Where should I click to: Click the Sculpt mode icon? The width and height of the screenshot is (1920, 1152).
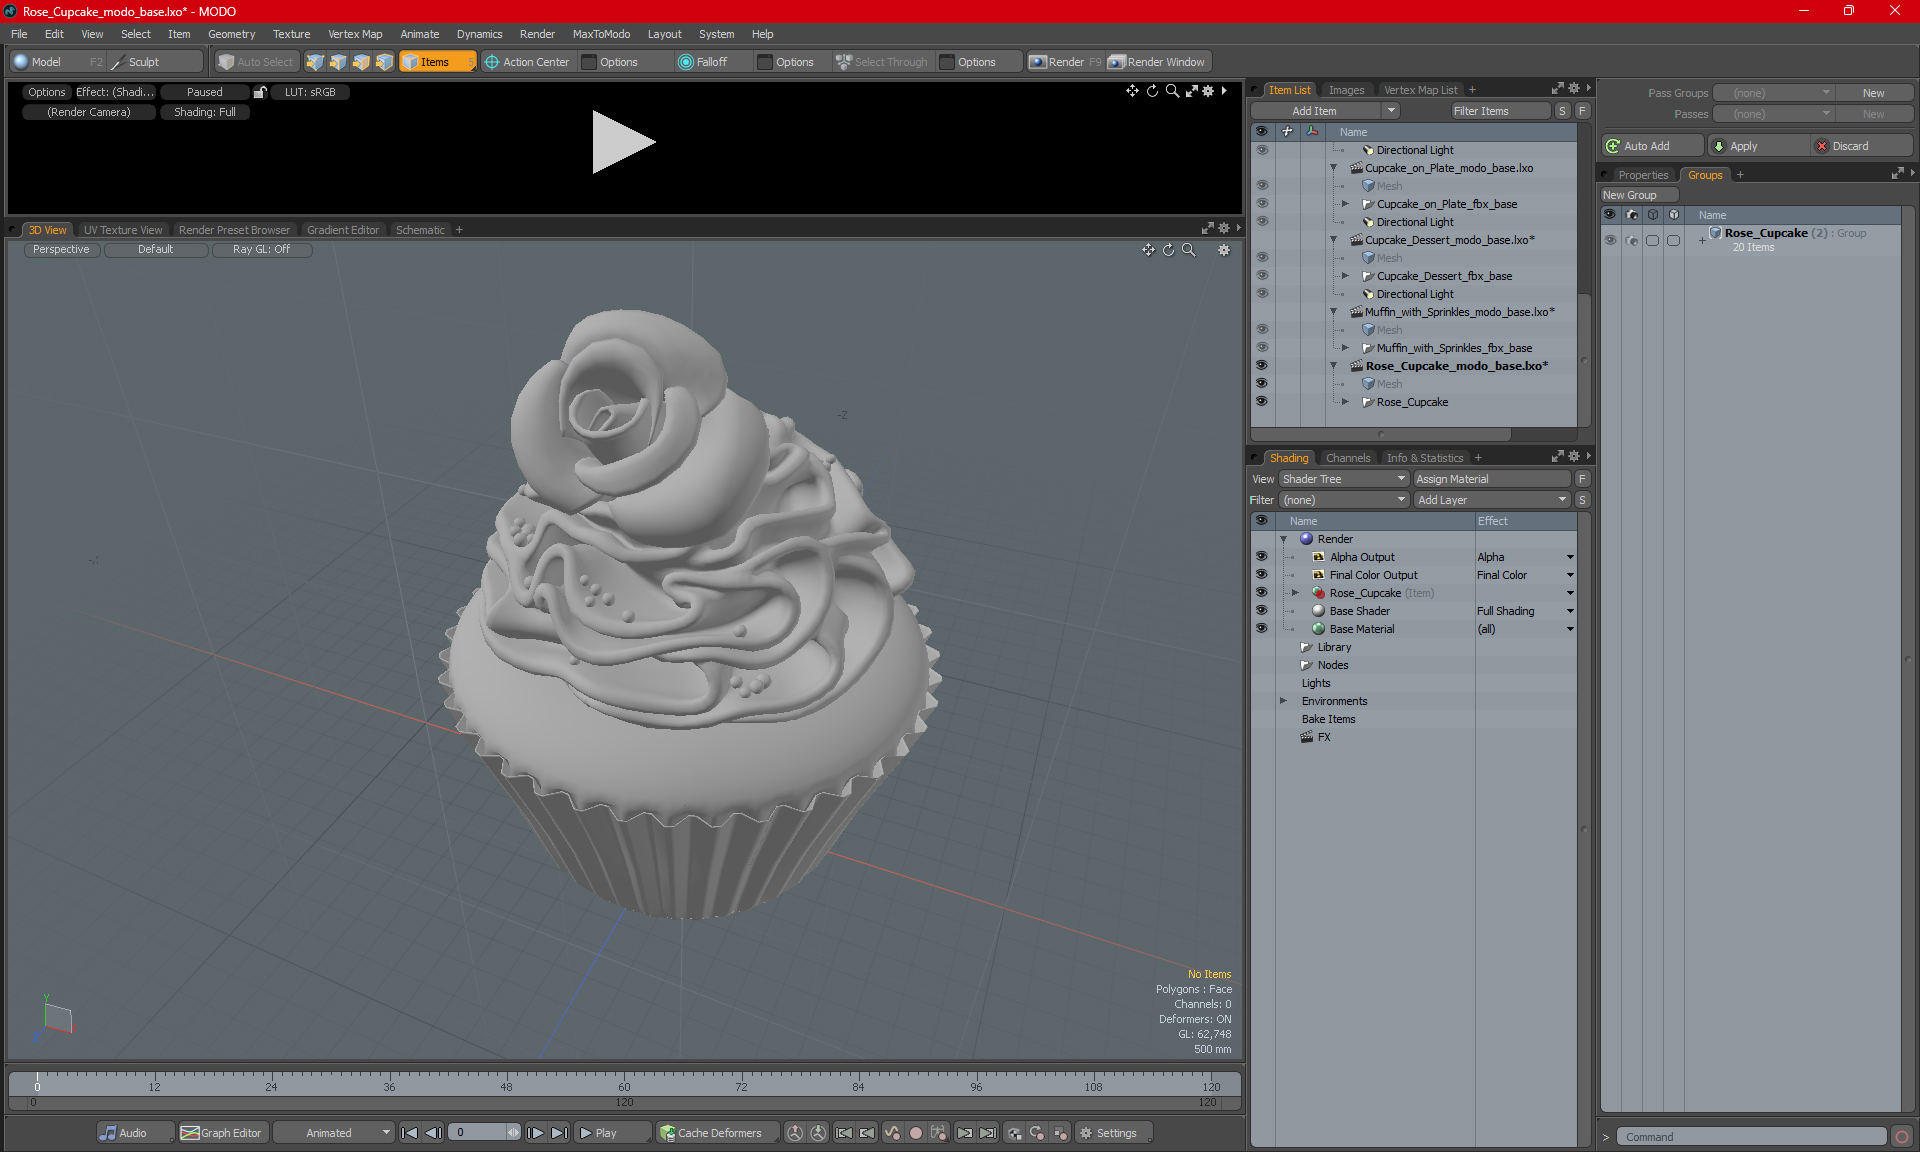tap(119, 62)
